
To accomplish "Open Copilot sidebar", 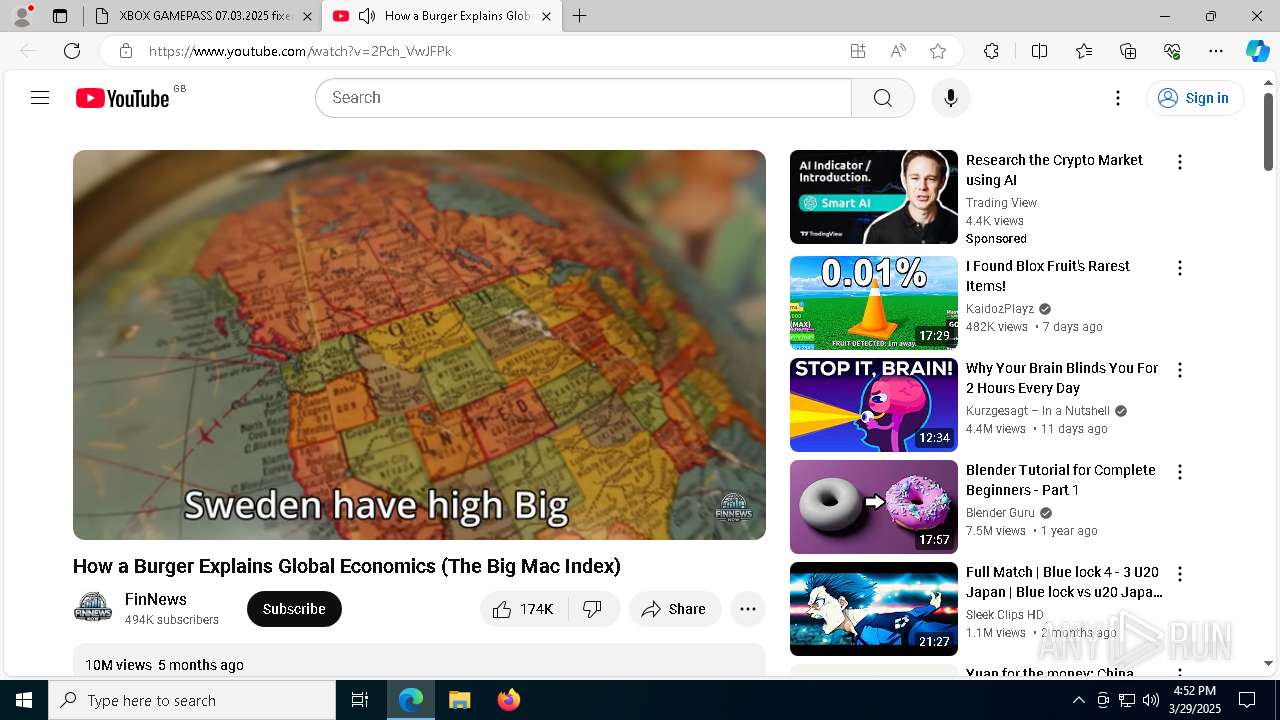I will tap(1257, 51).
